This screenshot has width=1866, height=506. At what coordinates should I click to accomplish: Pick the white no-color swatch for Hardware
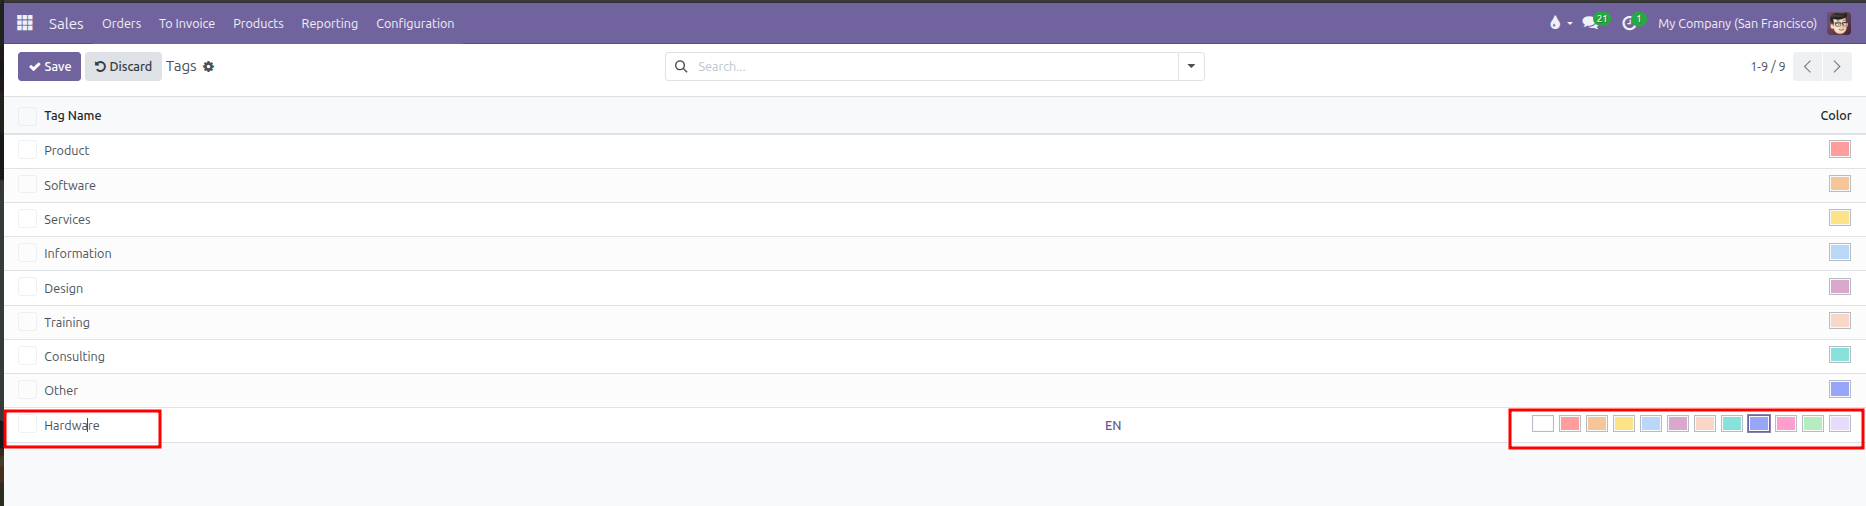tap(1543, 424)
